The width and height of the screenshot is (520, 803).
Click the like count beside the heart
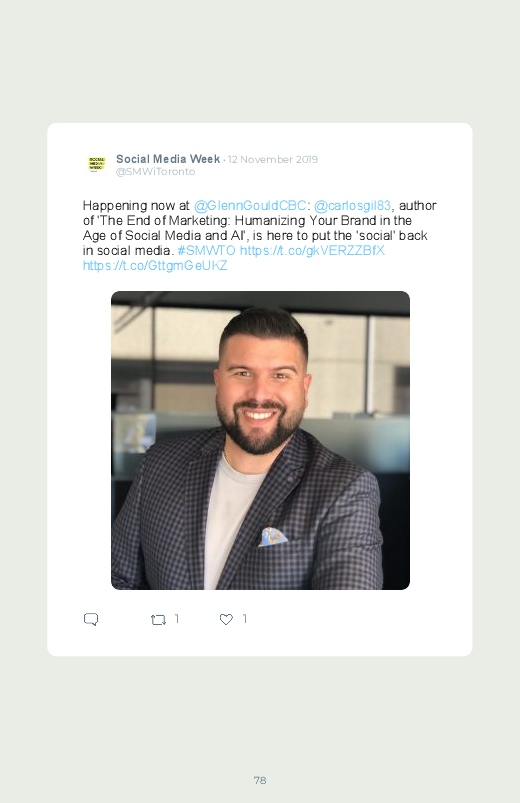click(244, 619)
